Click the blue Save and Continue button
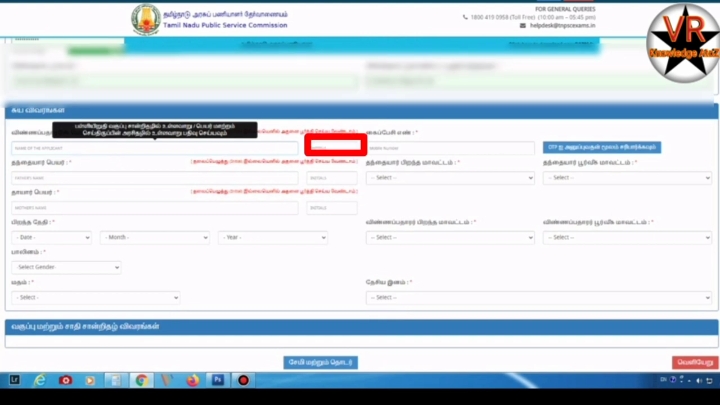The width and height of the screenshot is (720, 405). 321,362
